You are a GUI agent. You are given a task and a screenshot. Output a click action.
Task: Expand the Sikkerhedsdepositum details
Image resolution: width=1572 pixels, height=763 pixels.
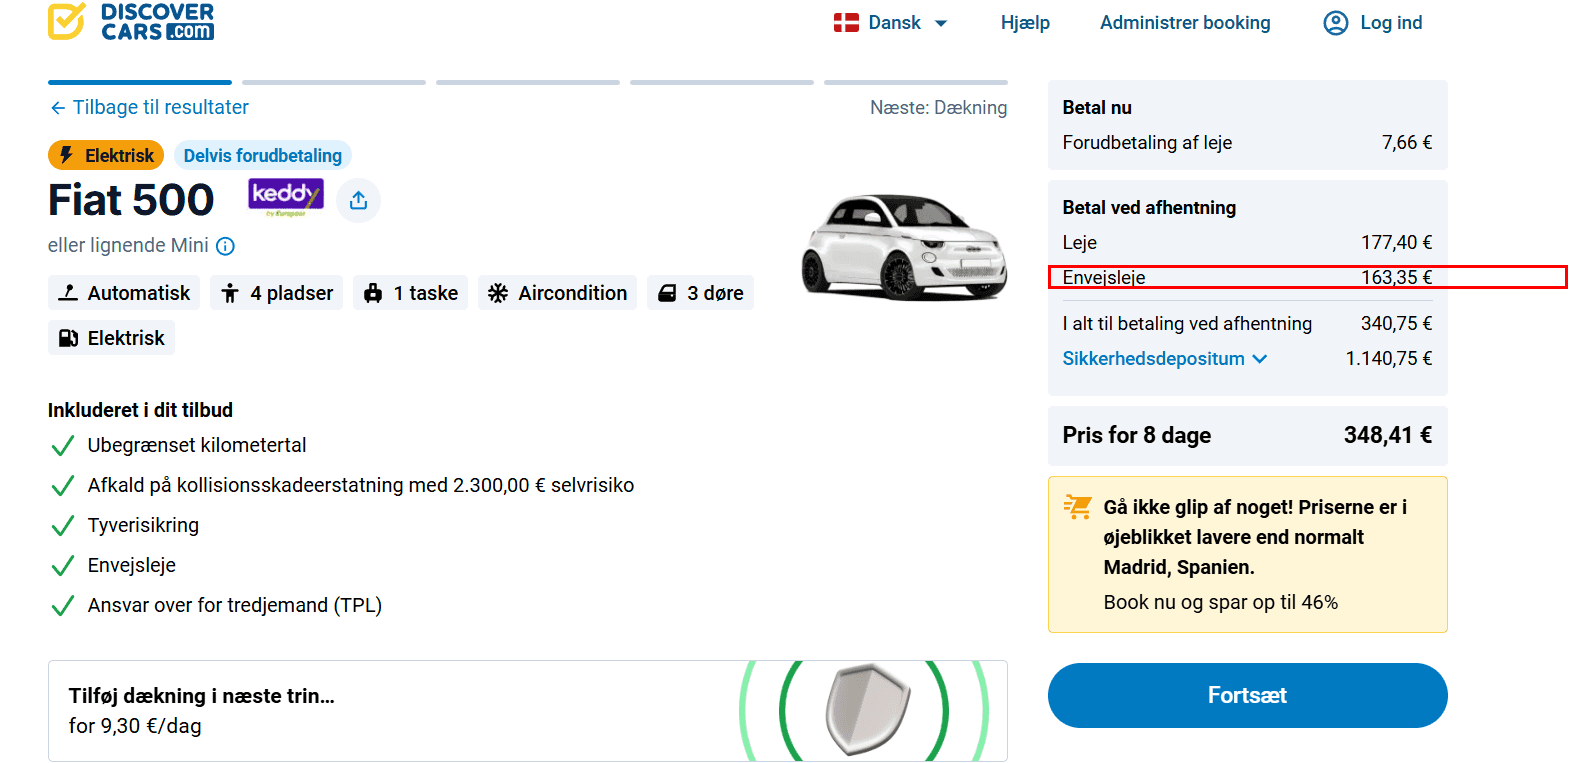click(1165, 358)
